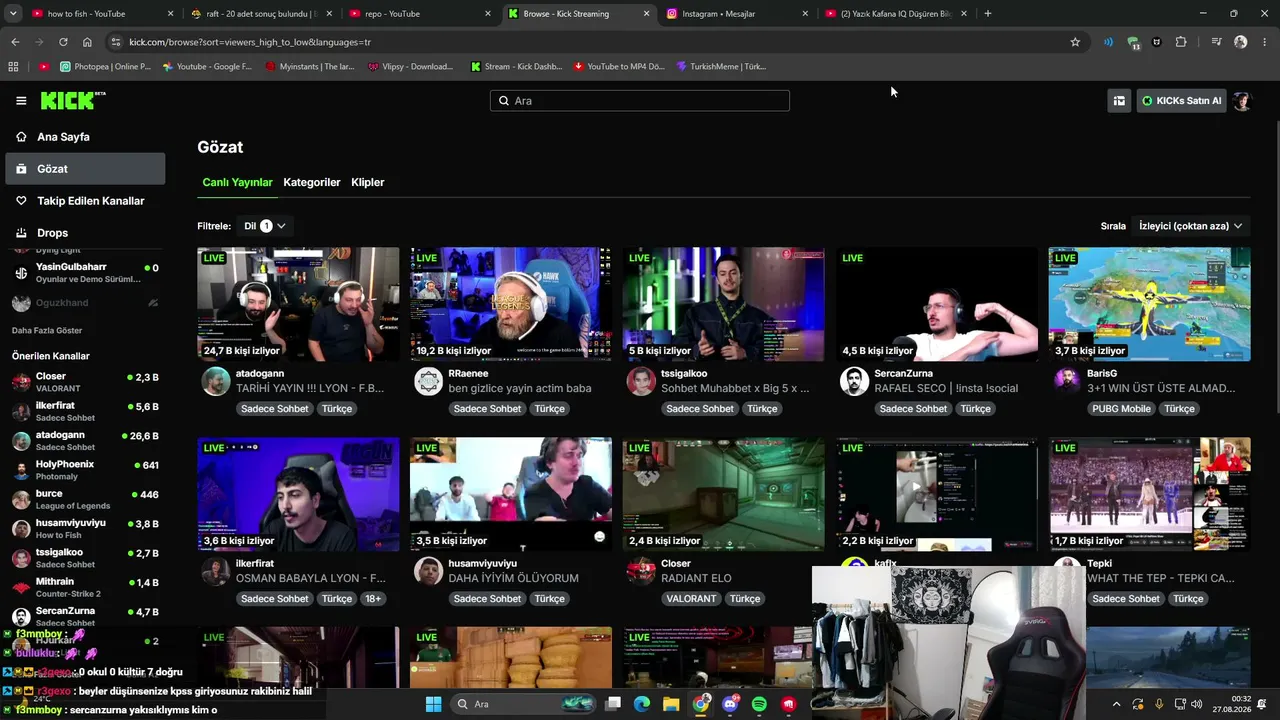The height and width of the screenshot is (720, 1280).
Task: Open the Windows Start menu
Action: (x=433, y=704)
